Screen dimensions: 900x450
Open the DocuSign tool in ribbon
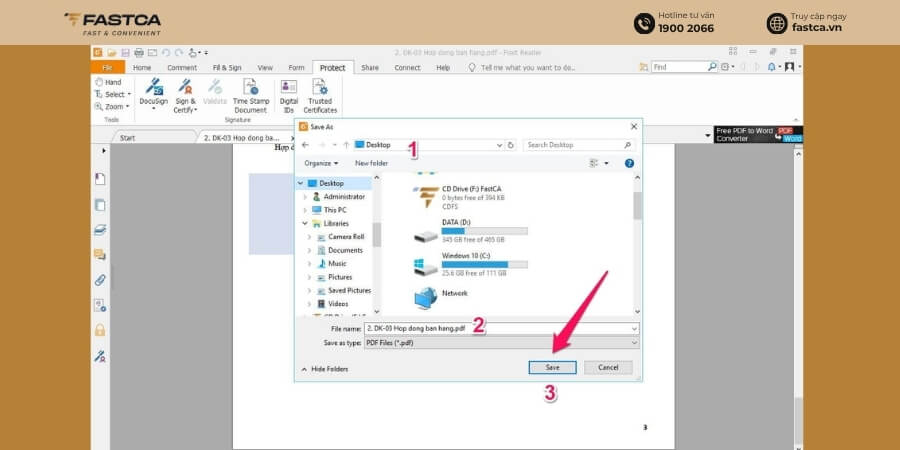point(154,94)
